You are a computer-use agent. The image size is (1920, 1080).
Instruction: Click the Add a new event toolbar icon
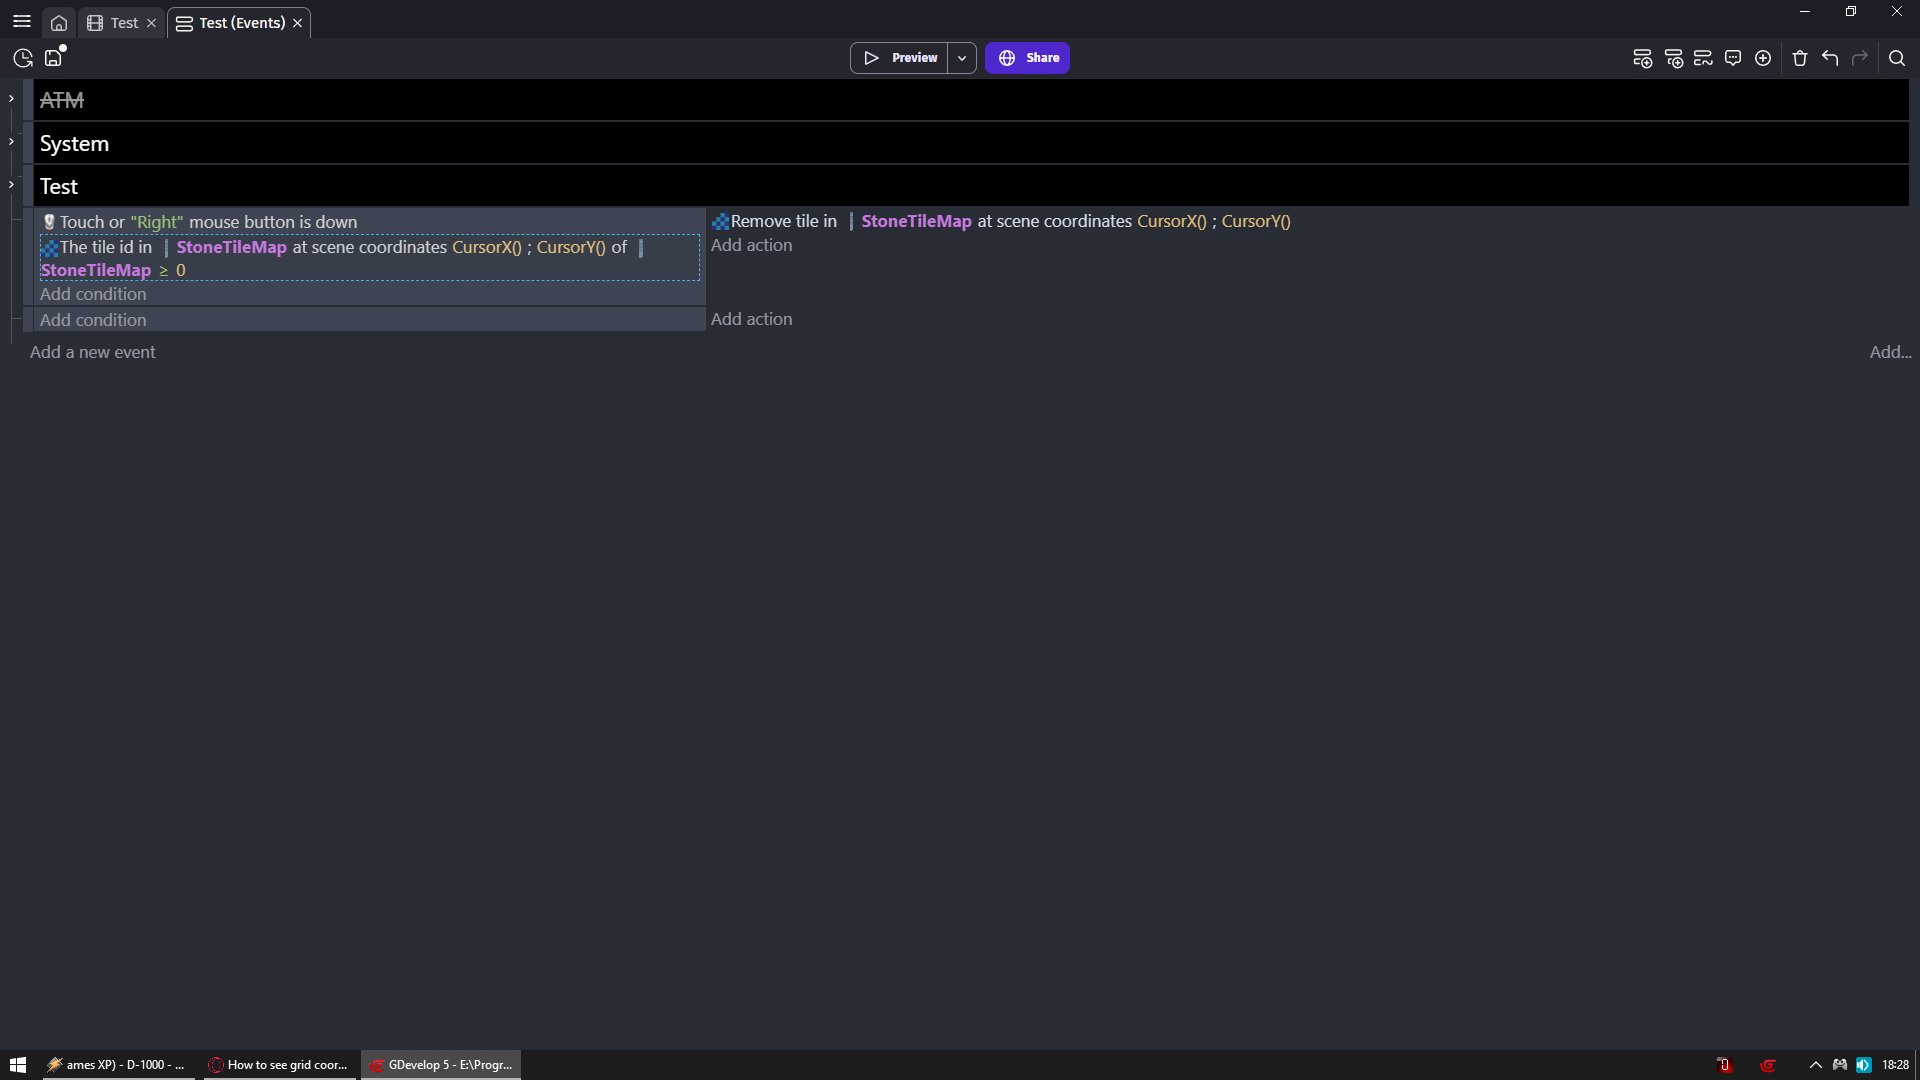click(1642, 58)
